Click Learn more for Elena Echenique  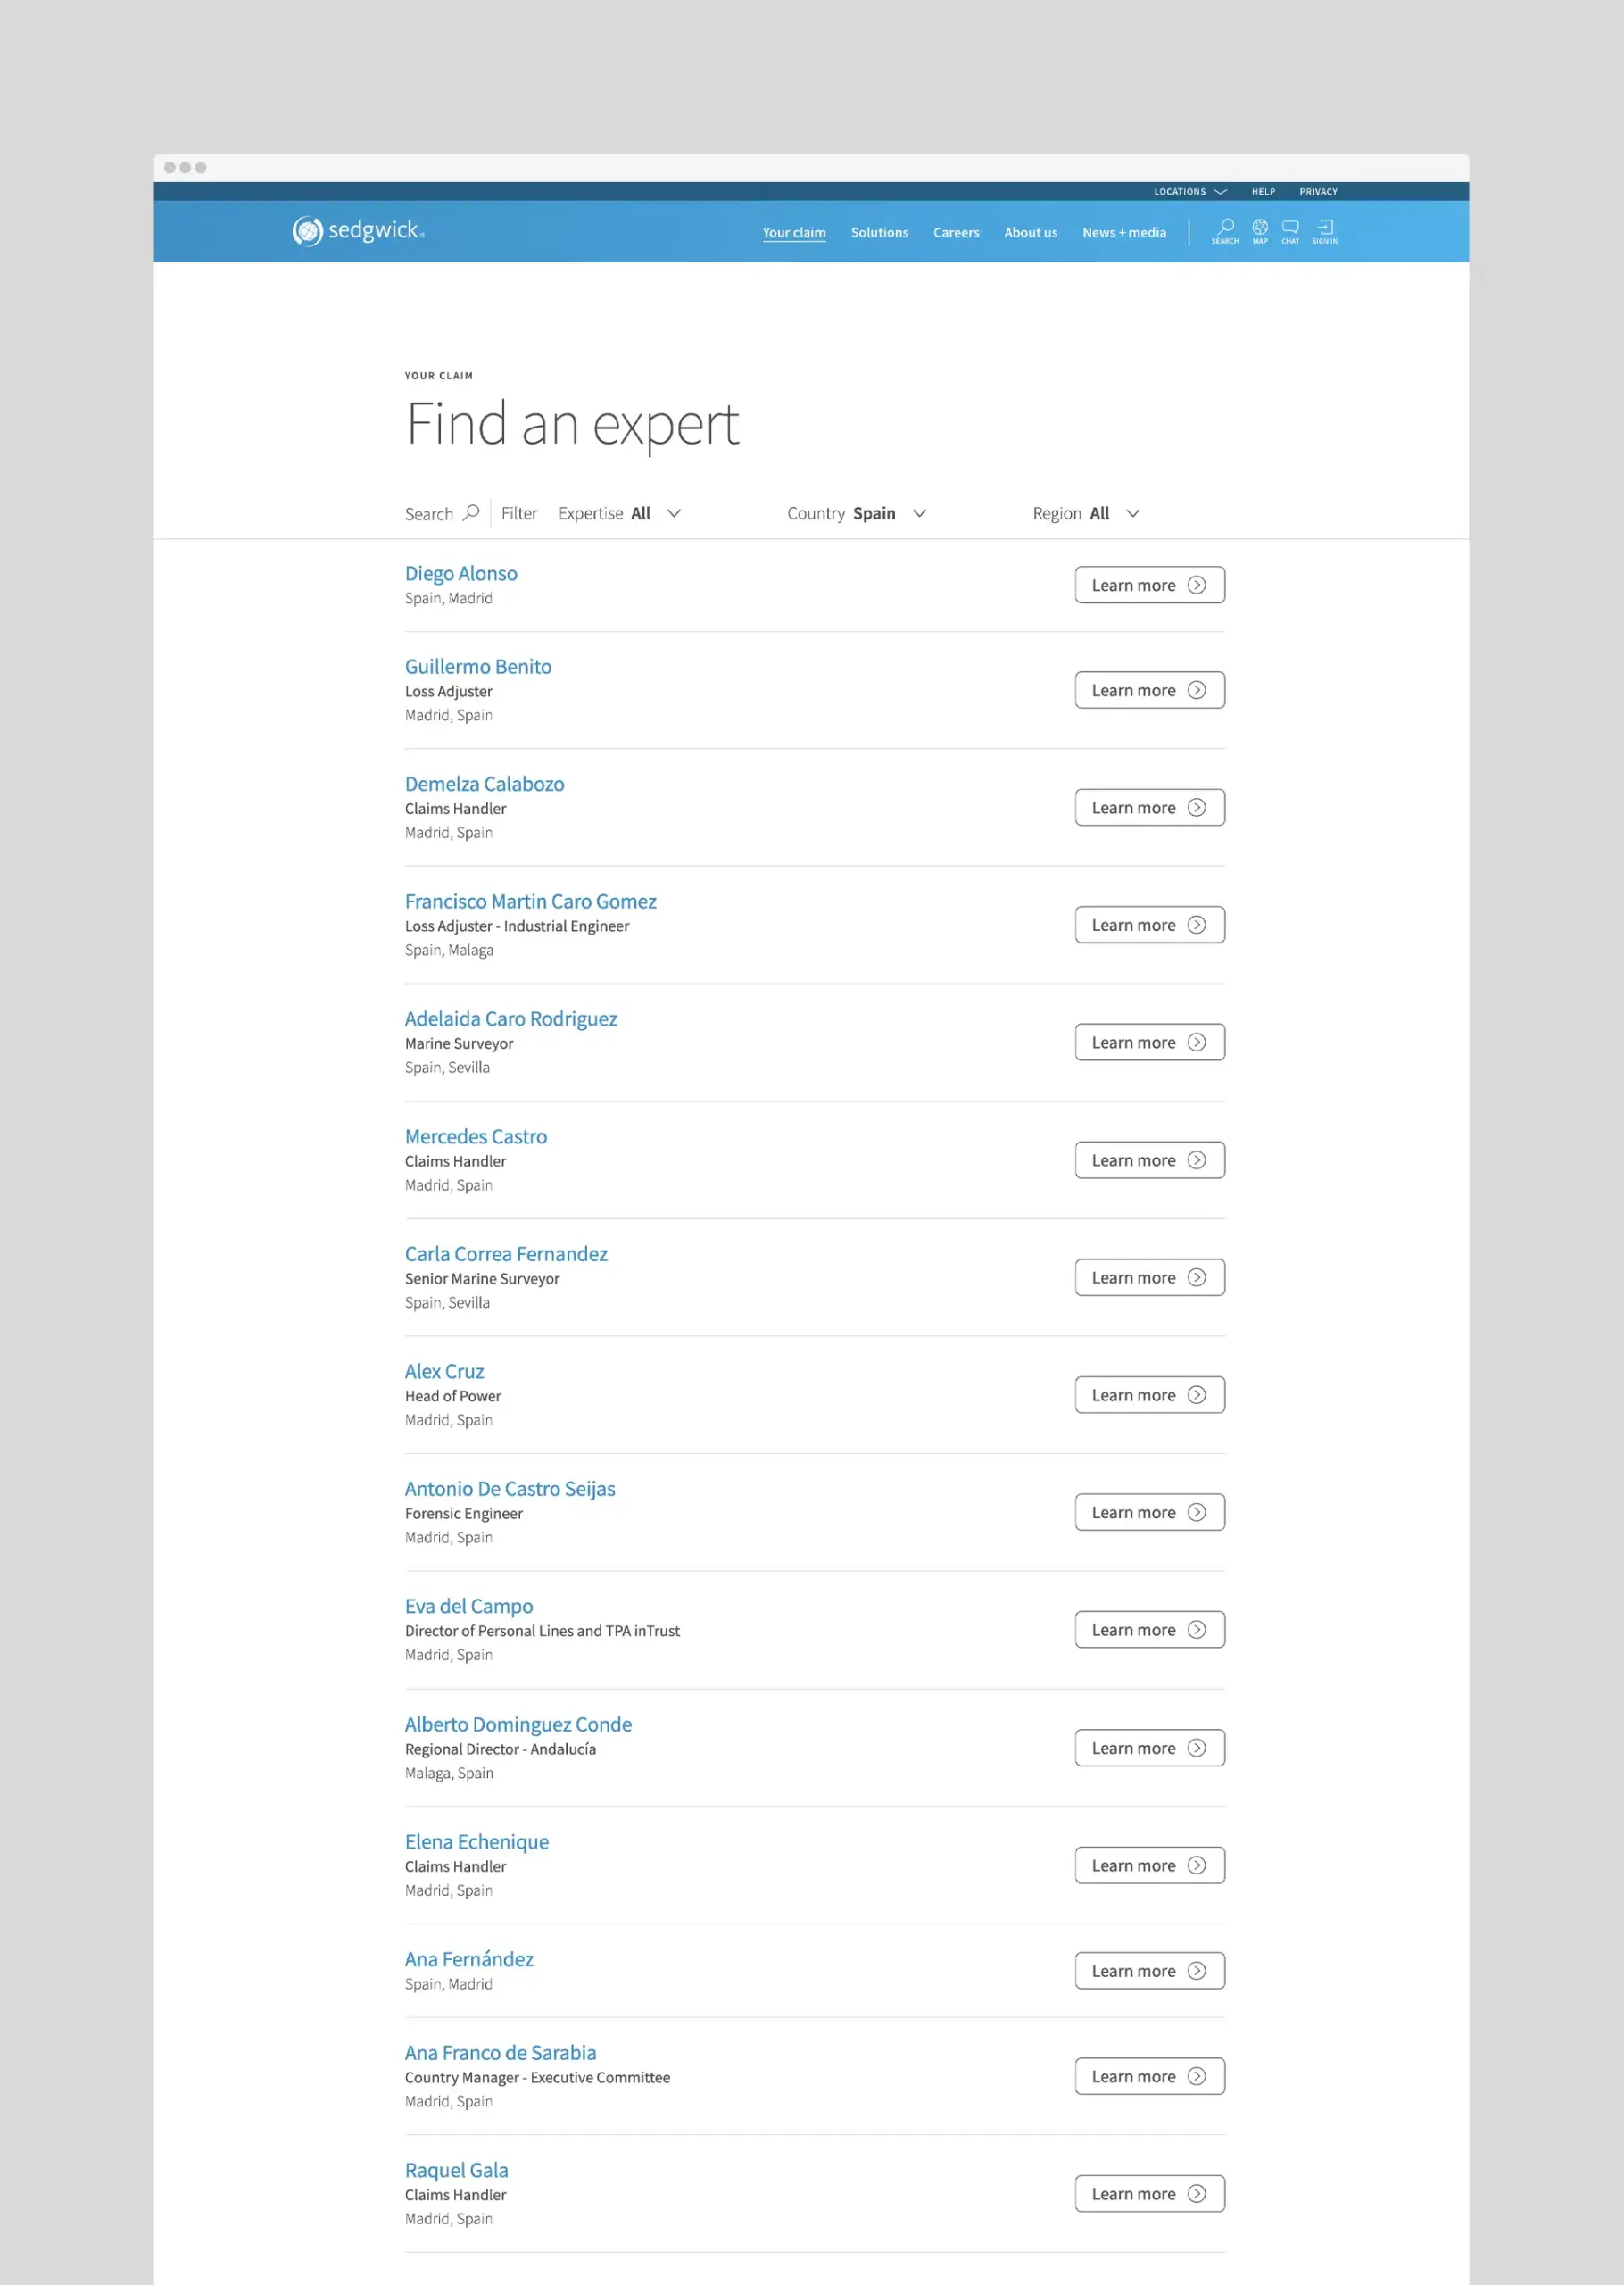(1150, 1865)
